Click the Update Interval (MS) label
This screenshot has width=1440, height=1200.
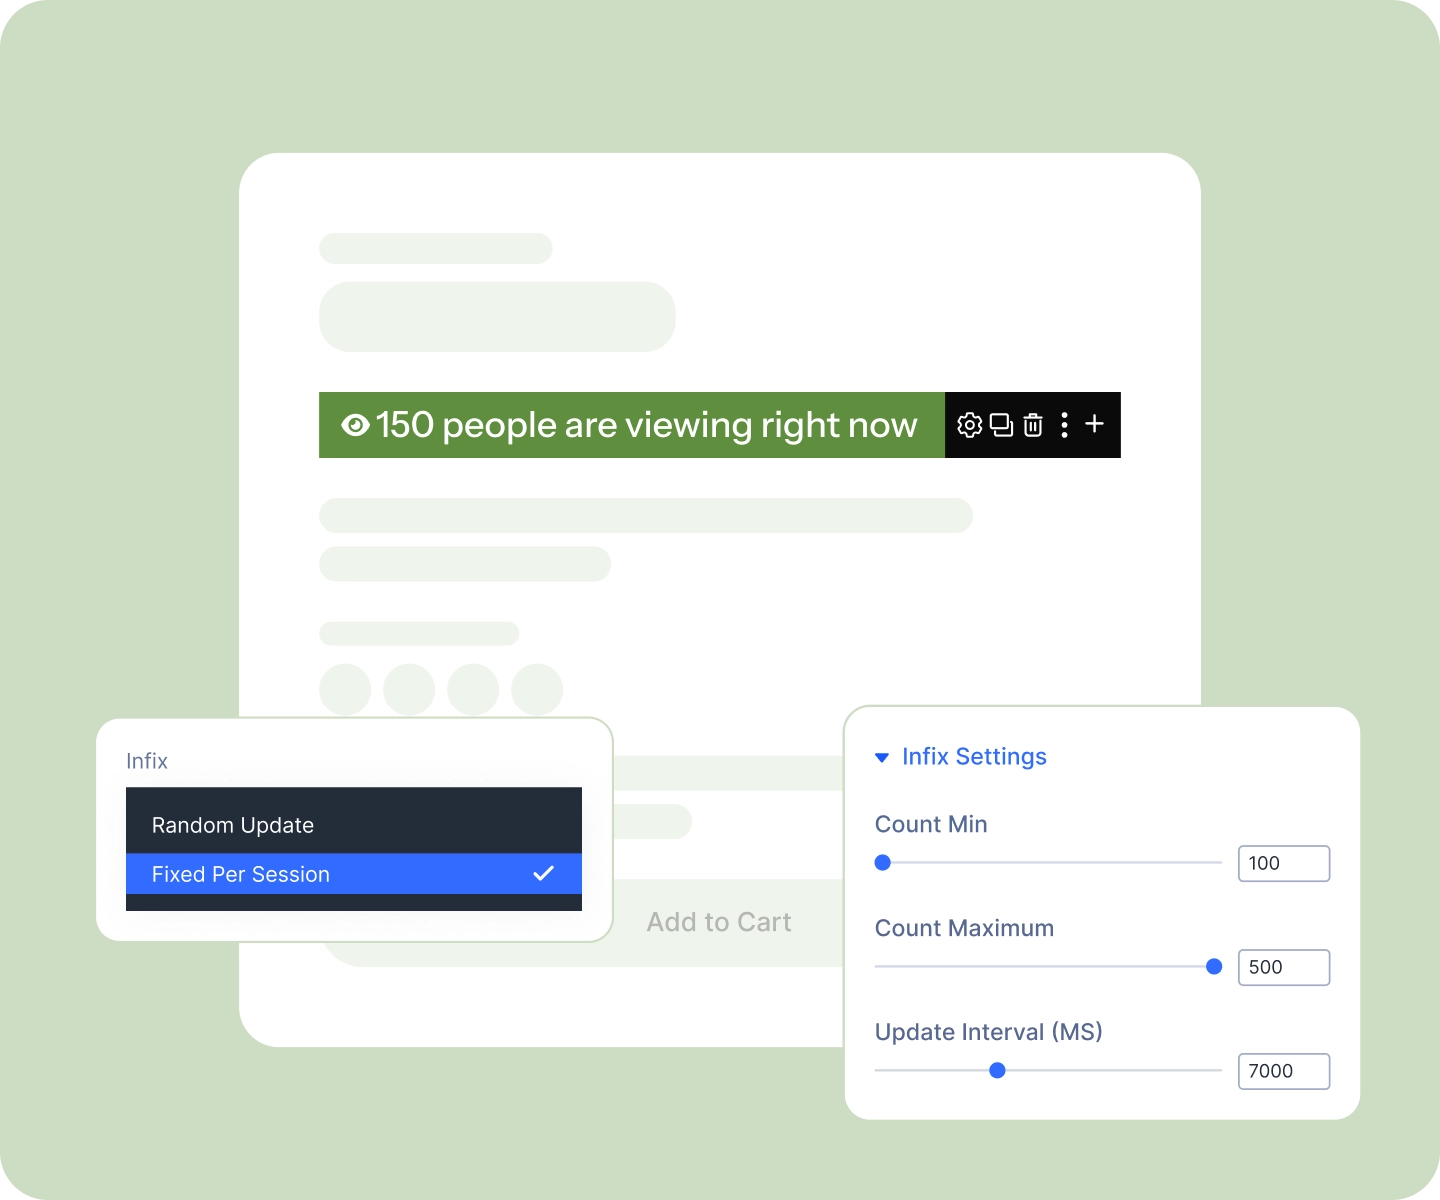tap(988, 1032)
